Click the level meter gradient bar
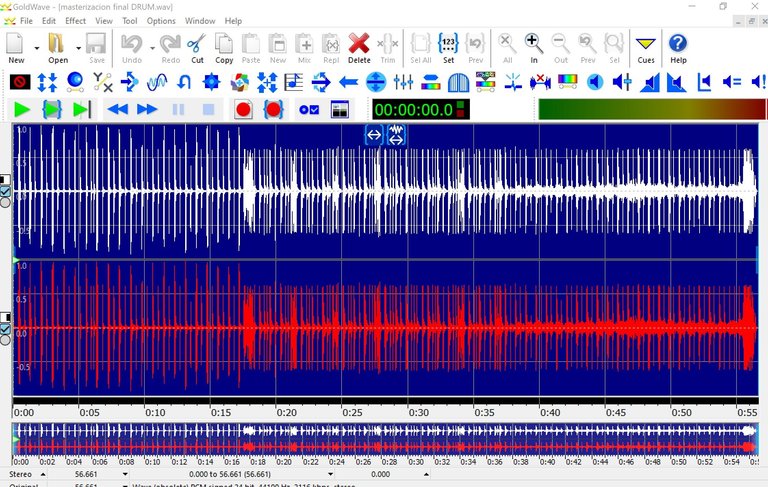This screenshot has width=768, height=487. [x=651, y=109]
